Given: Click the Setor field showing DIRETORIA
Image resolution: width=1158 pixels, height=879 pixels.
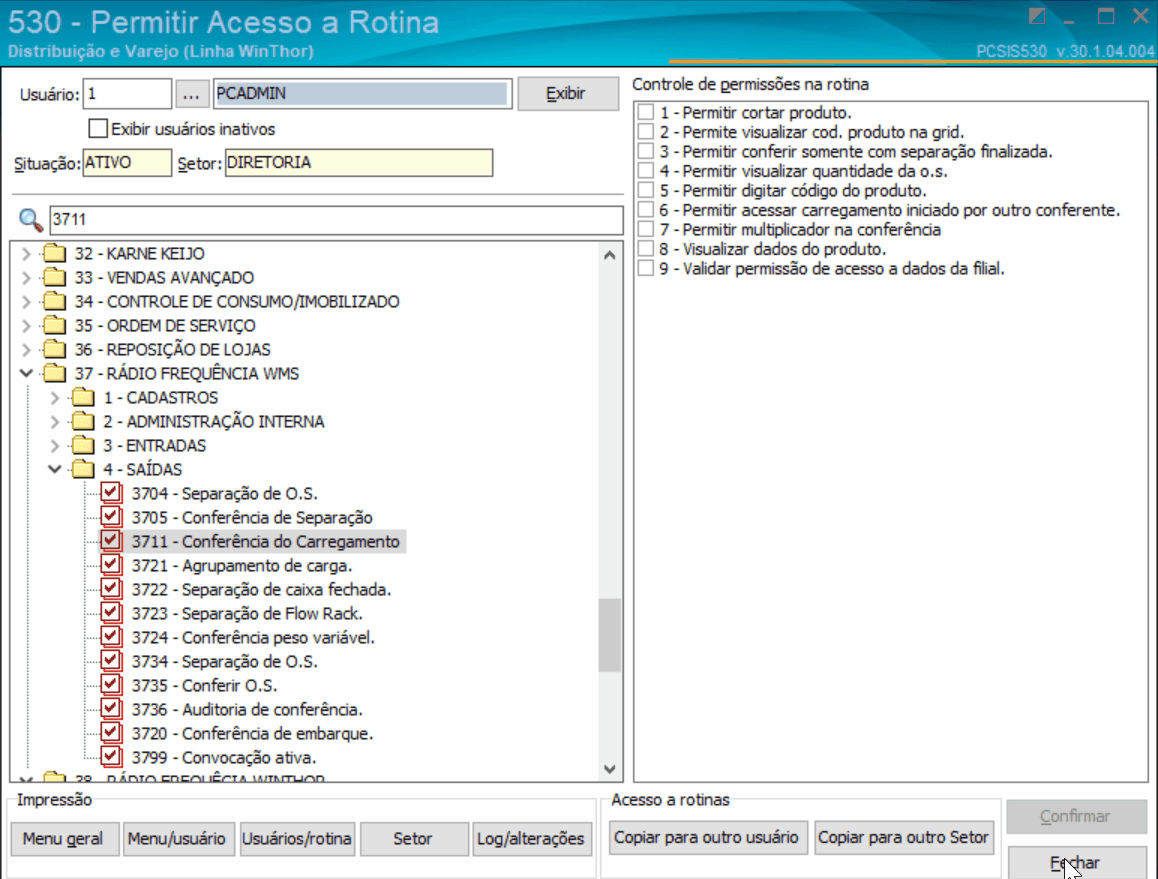Looking at the screenshot, I should pos(359,163).
